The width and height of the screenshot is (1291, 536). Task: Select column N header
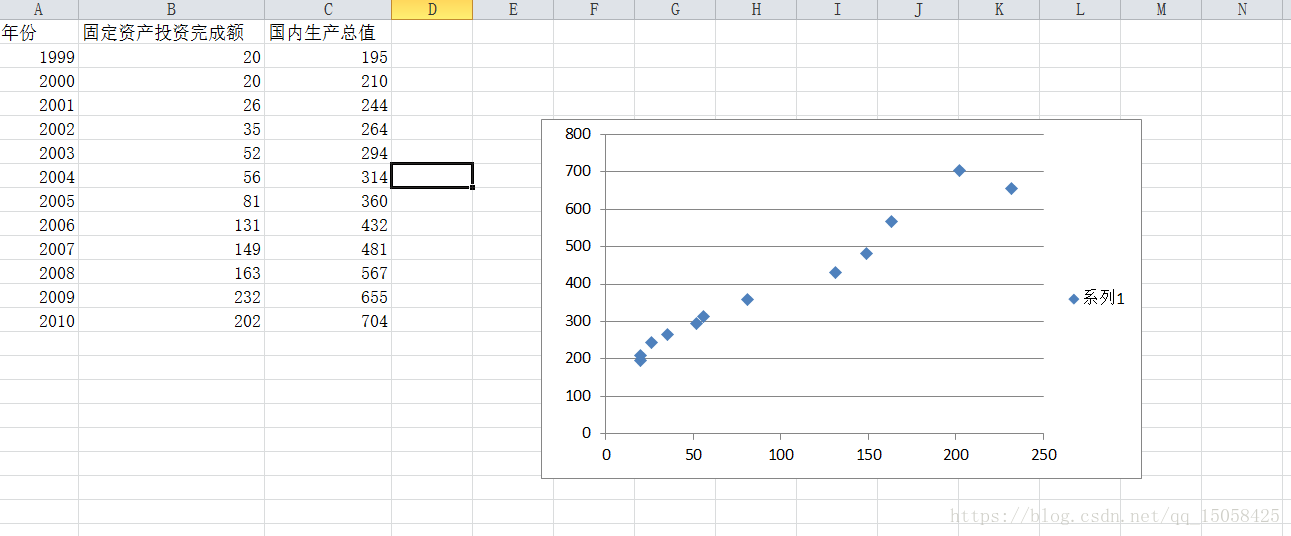1242,9
